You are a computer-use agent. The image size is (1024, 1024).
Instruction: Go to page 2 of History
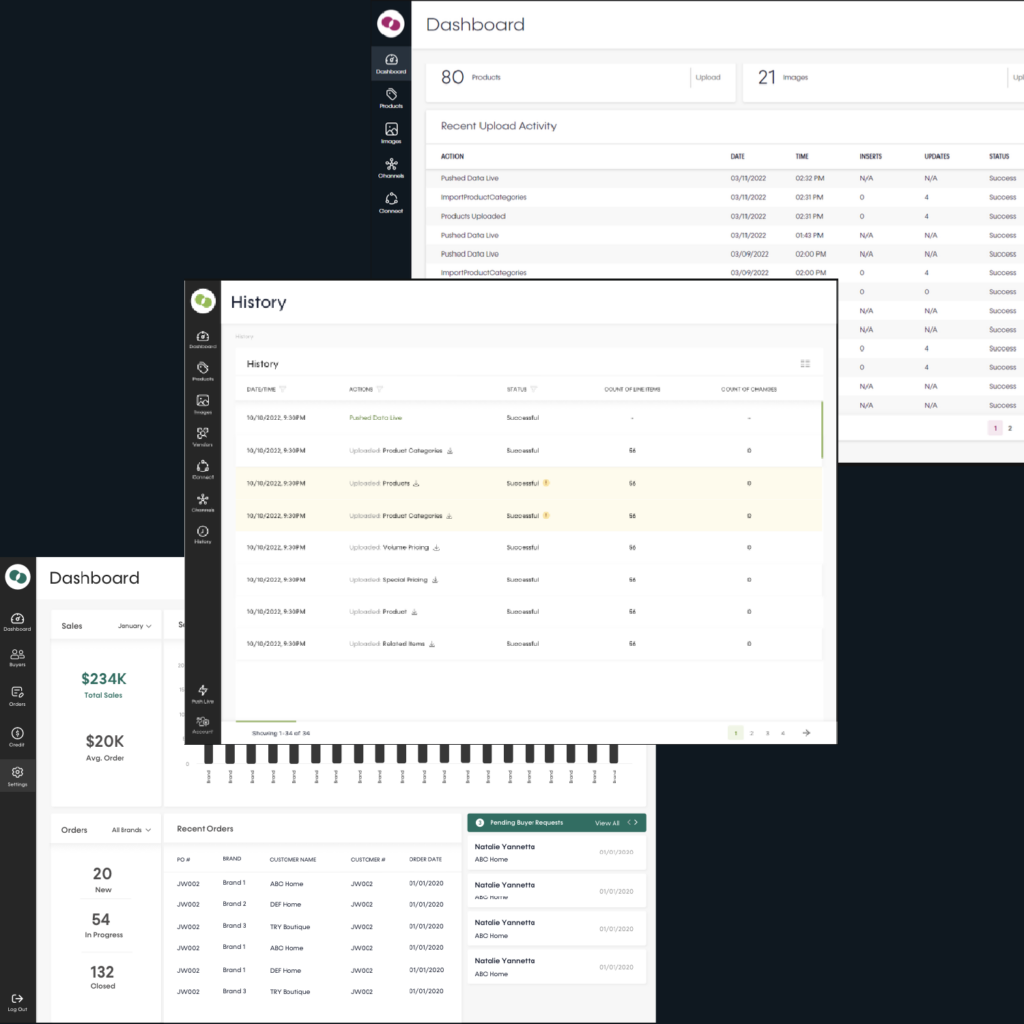click(x=752, y=733)
